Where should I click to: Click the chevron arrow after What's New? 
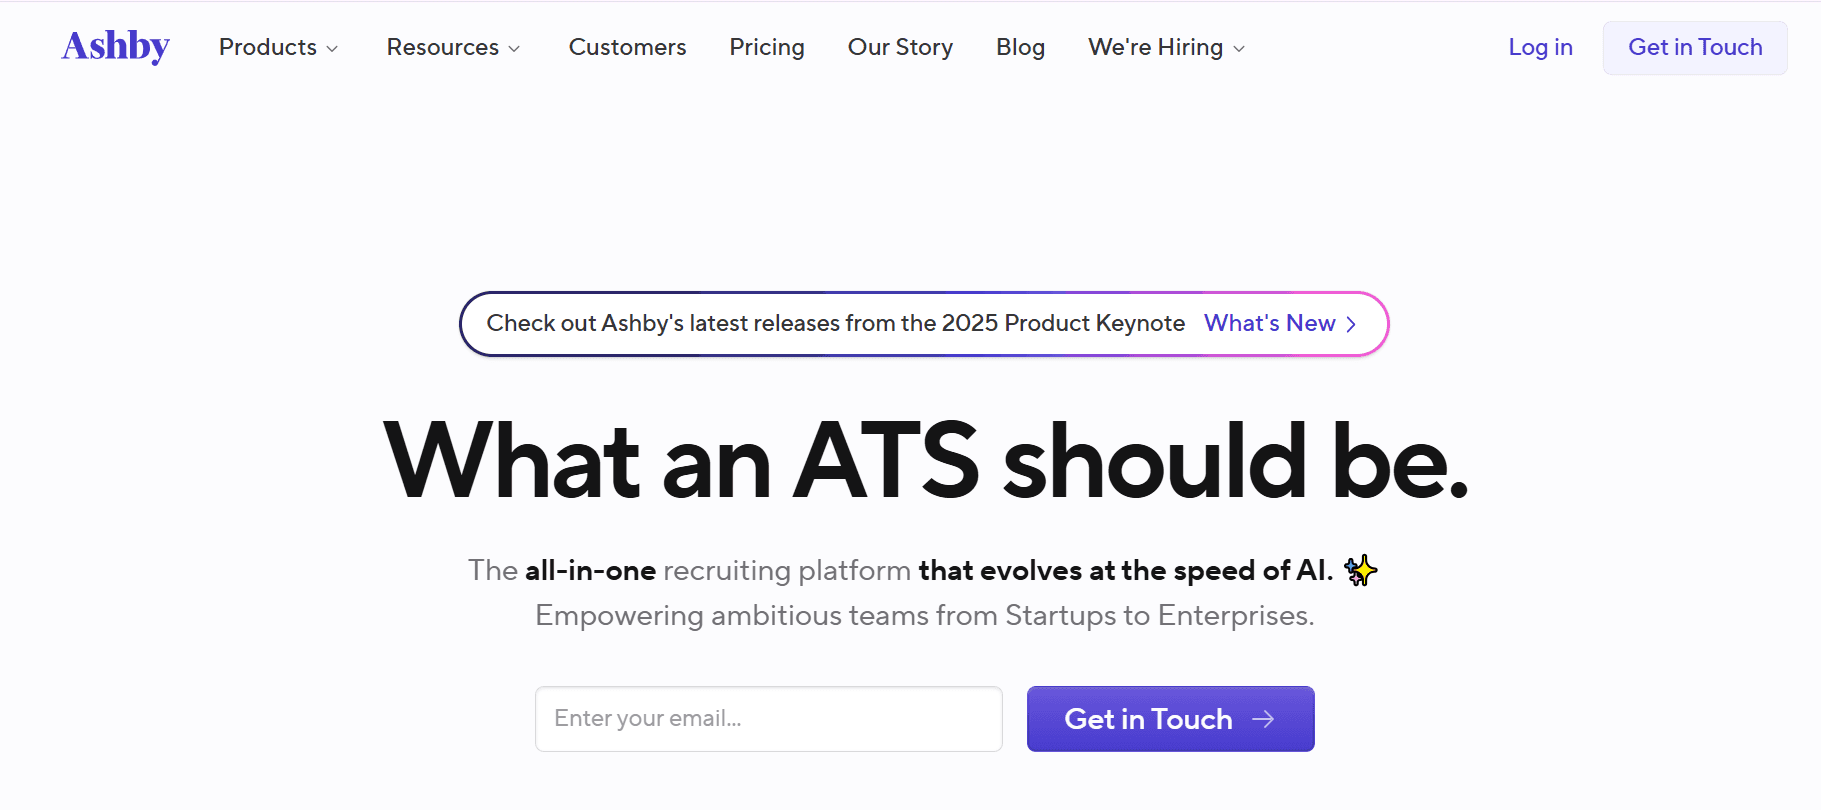[x=1351, y=324]
